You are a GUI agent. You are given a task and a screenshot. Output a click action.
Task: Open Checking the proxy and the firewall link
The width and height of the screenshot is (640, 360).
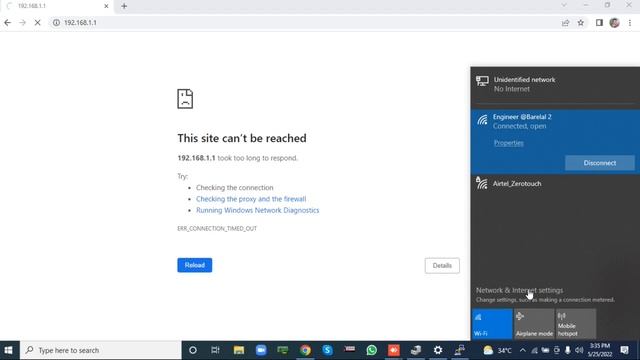coord(251,199)
